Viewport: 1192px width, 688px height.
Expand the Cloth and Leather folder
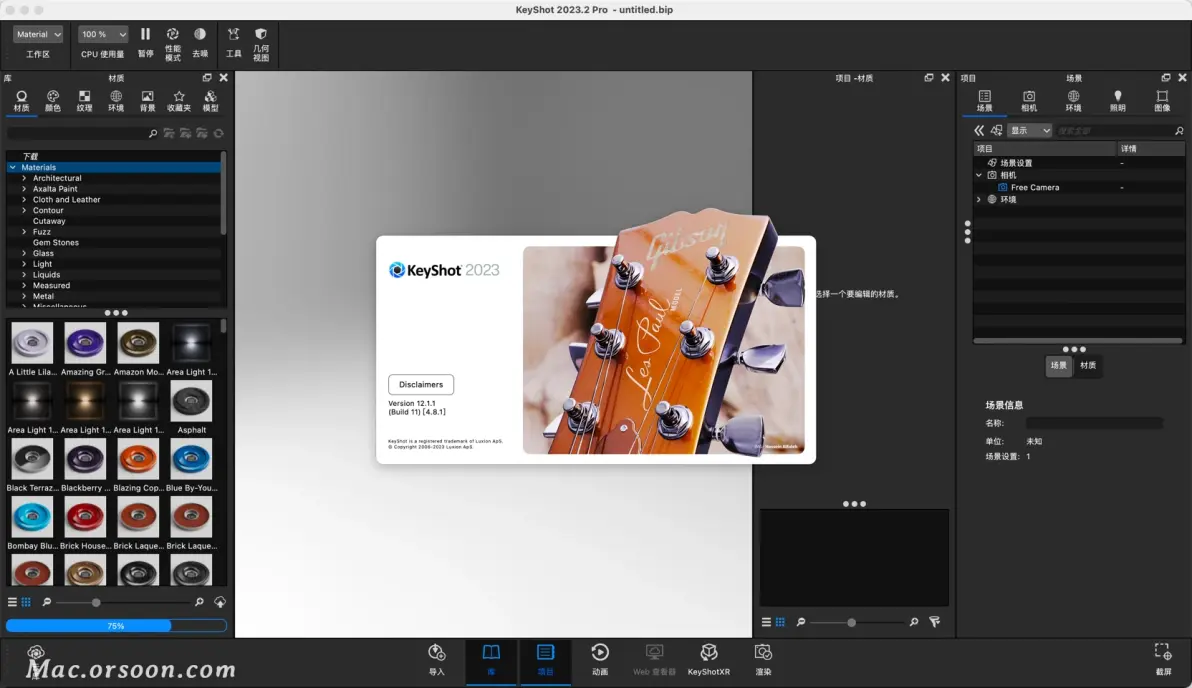(x=24, y=199)
